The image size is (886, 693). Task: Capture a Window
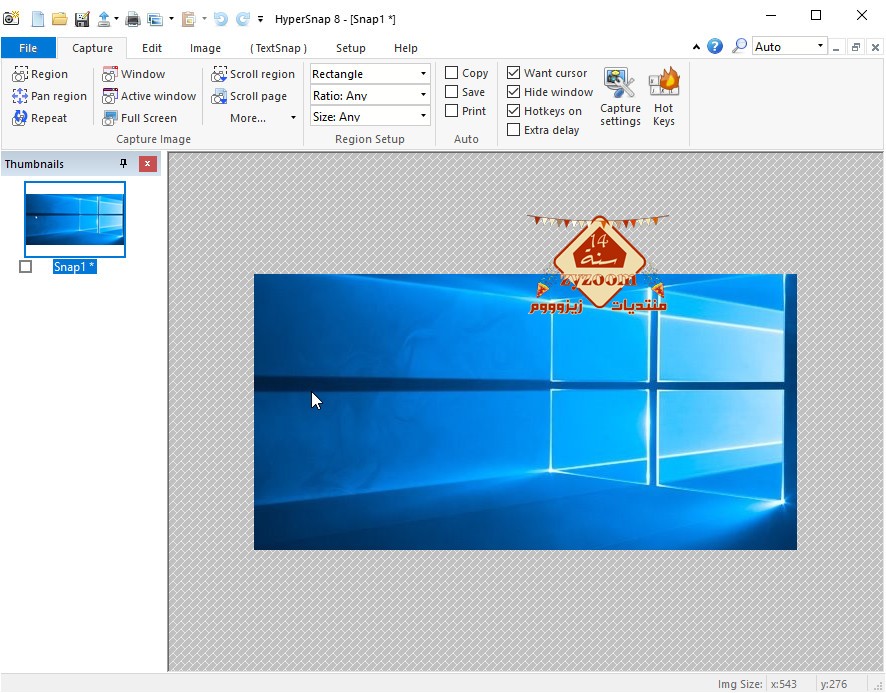coord(133,74)
